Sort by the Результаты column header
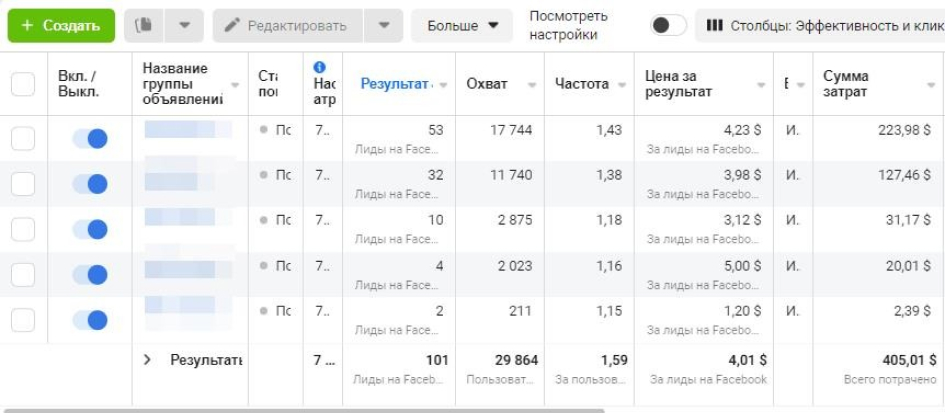The width and height of the screenshot is (945, 413). pyautogui.click(x=397, y=84)
